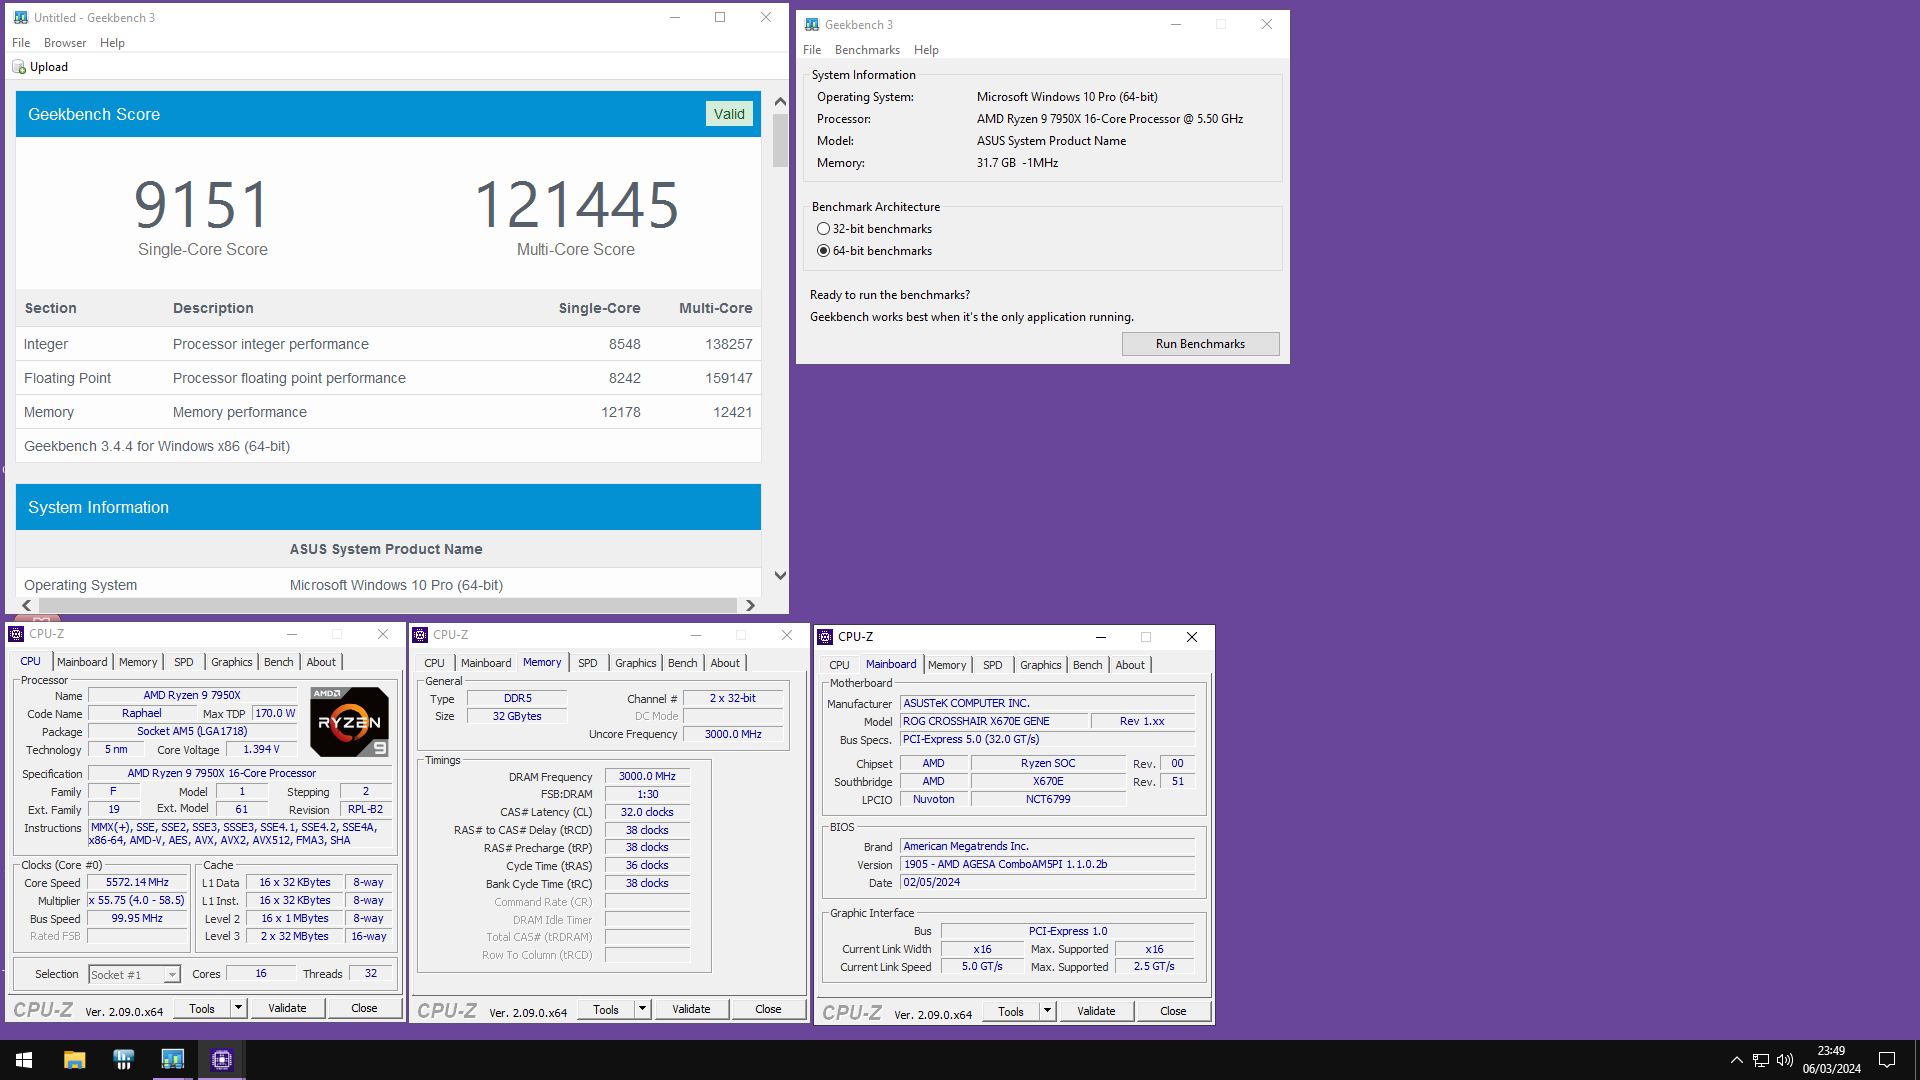Click the Valid badge in Geekbench Score
1920x1080 pixels.
pyautogui.click(x=729, y=114)
